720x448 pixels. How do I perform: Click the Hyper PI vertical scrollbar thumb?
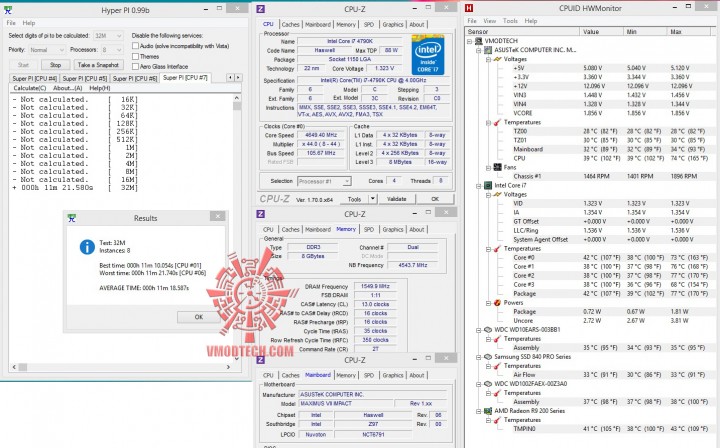pos(237,106)
